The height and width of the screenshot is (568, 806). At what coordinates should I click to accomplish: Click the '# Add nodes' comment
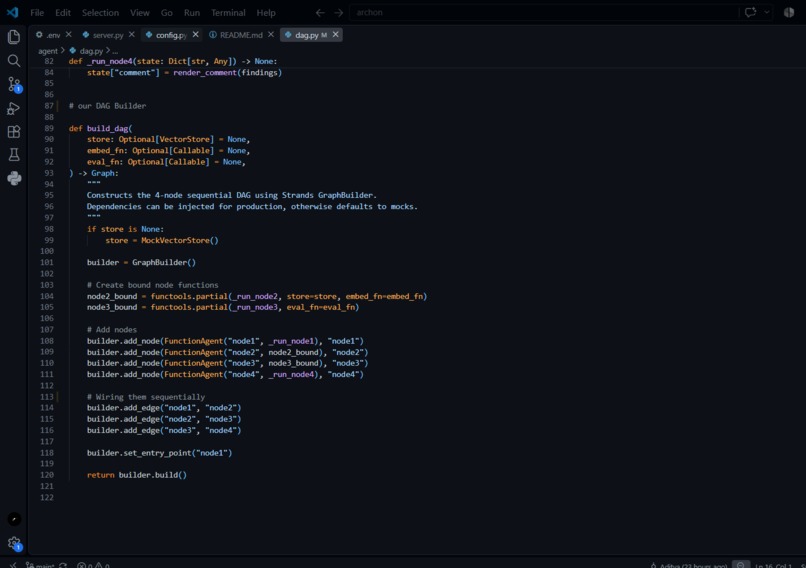click(112, 329)
